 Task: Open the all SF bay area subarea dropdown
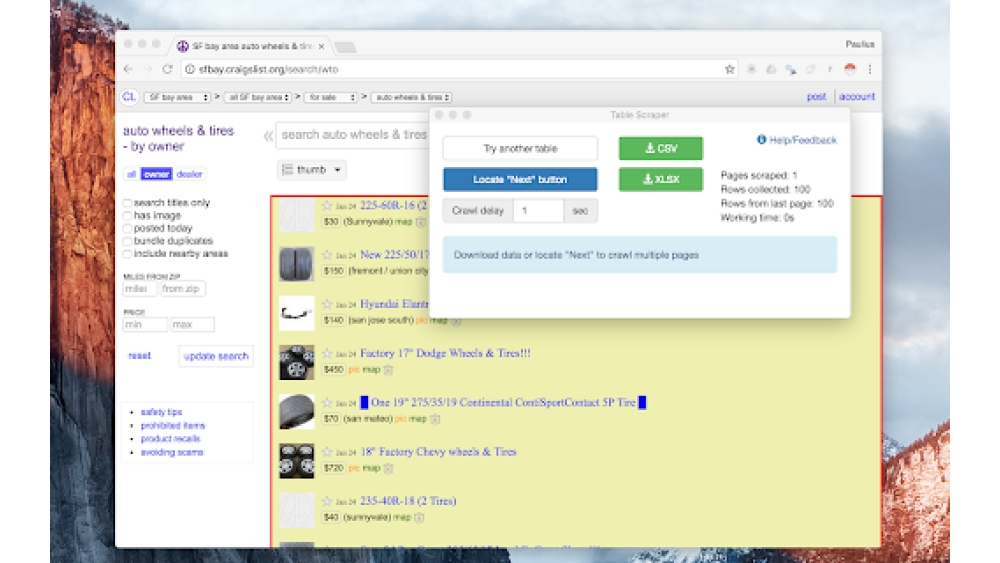258,97
